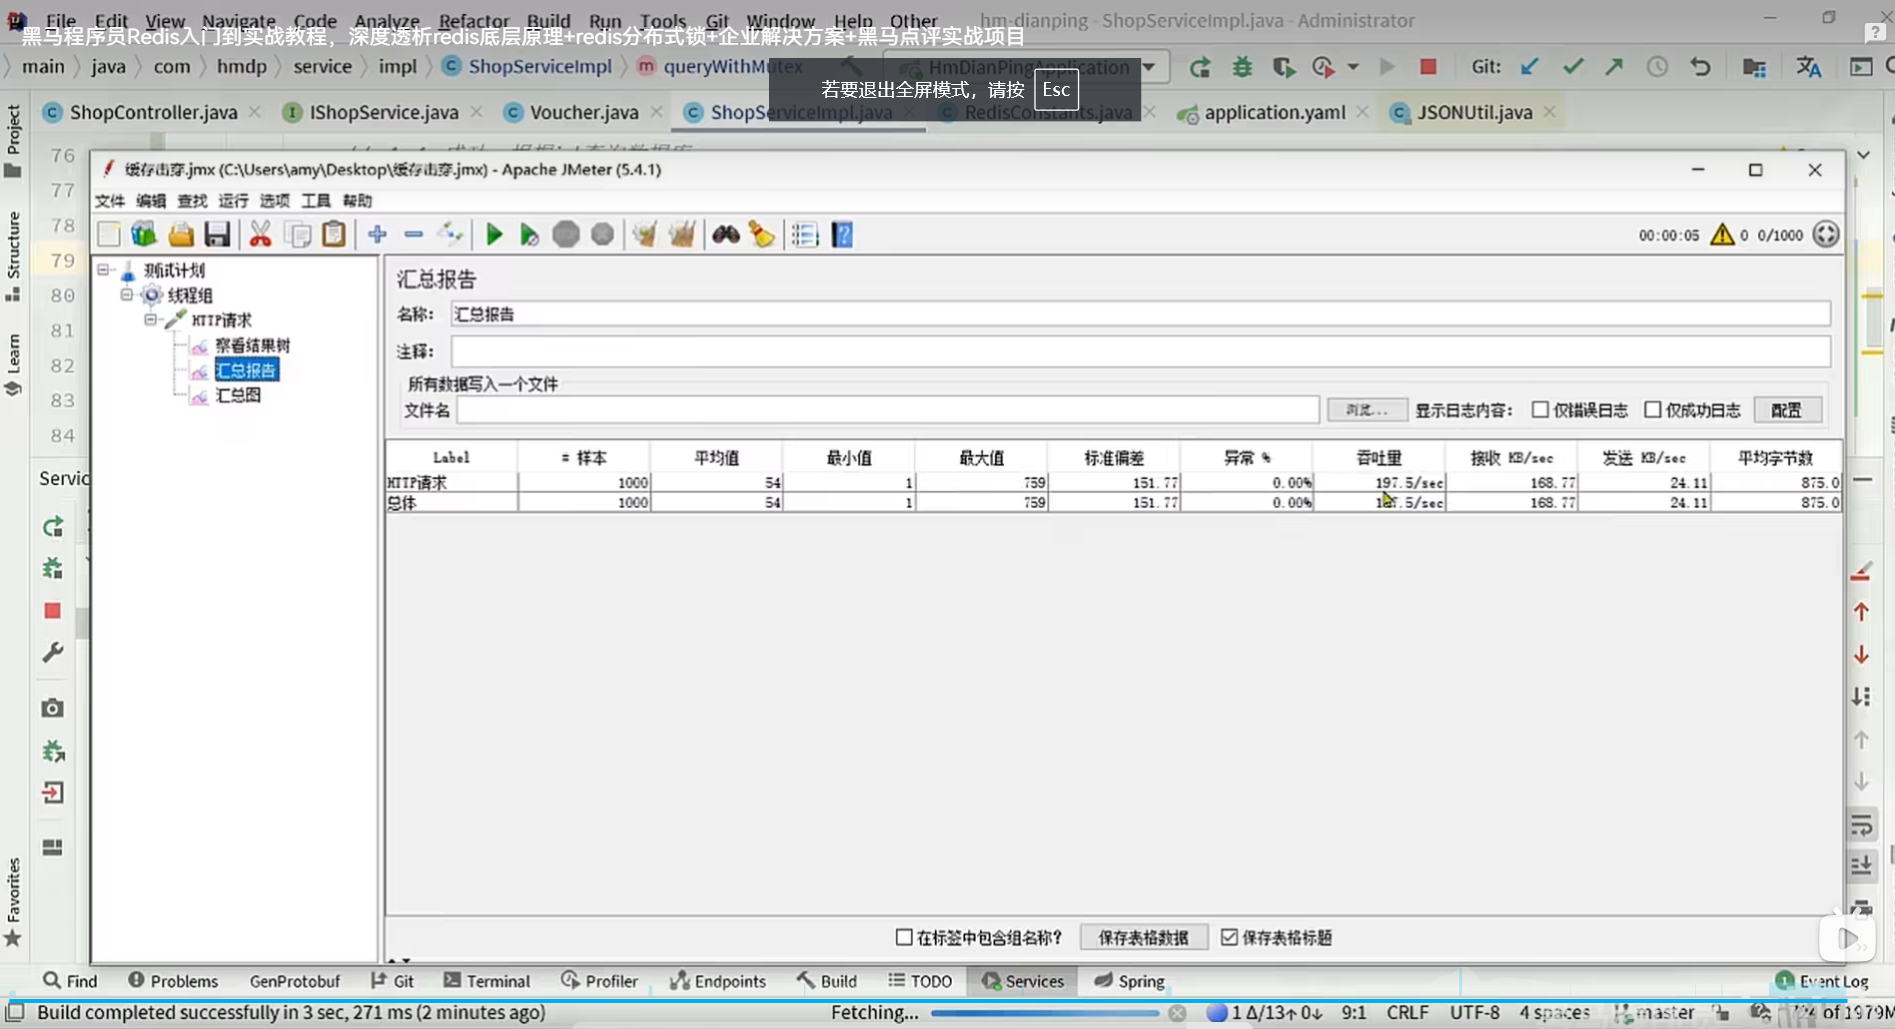Collapse the 线程组 tree node

127,295
